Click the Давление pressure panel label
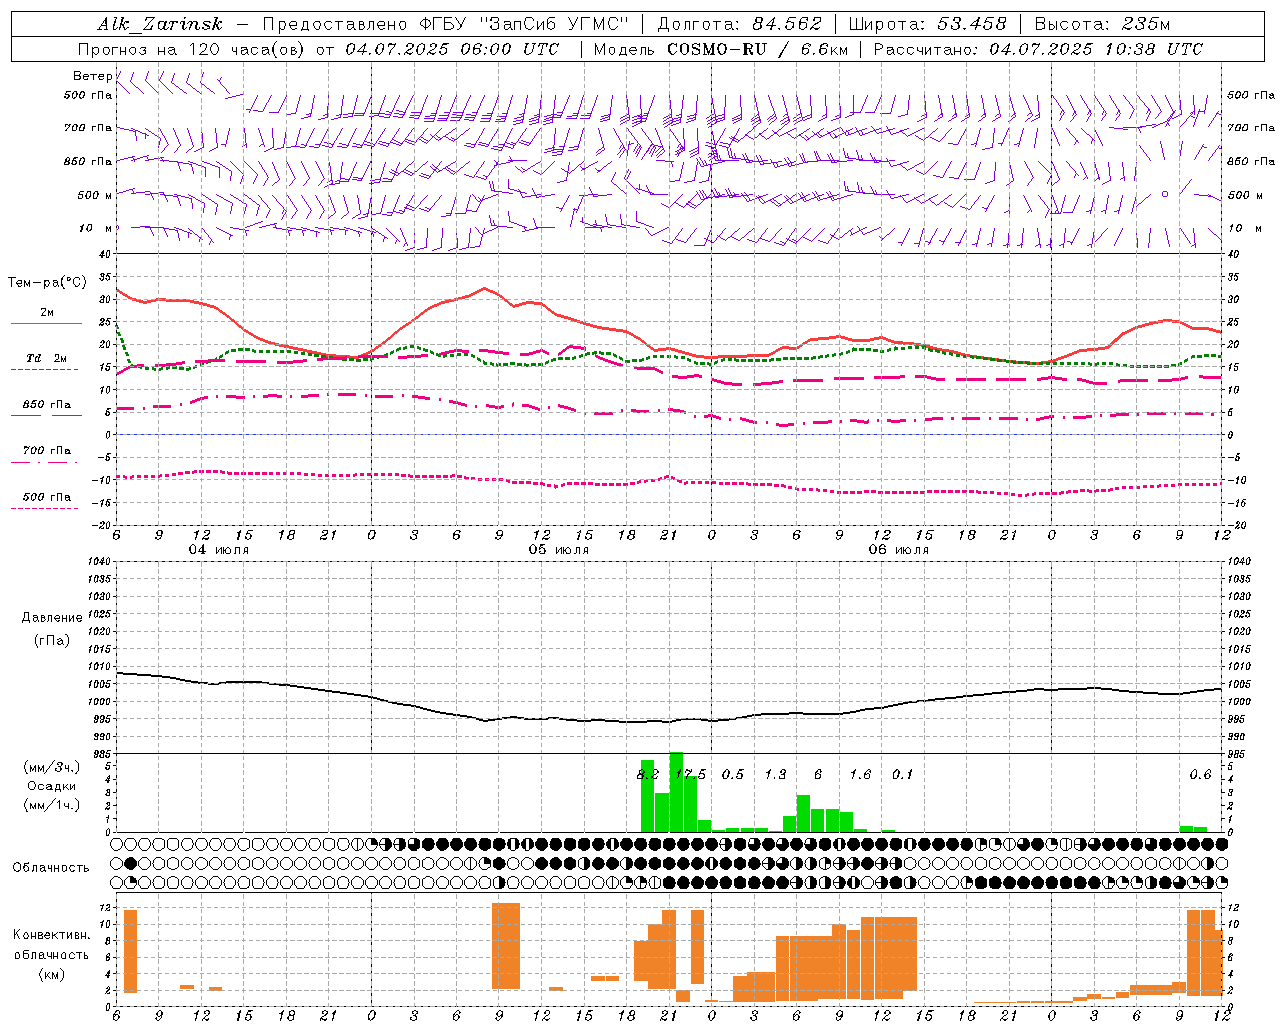1280x1024 pixels. point(52,618)
